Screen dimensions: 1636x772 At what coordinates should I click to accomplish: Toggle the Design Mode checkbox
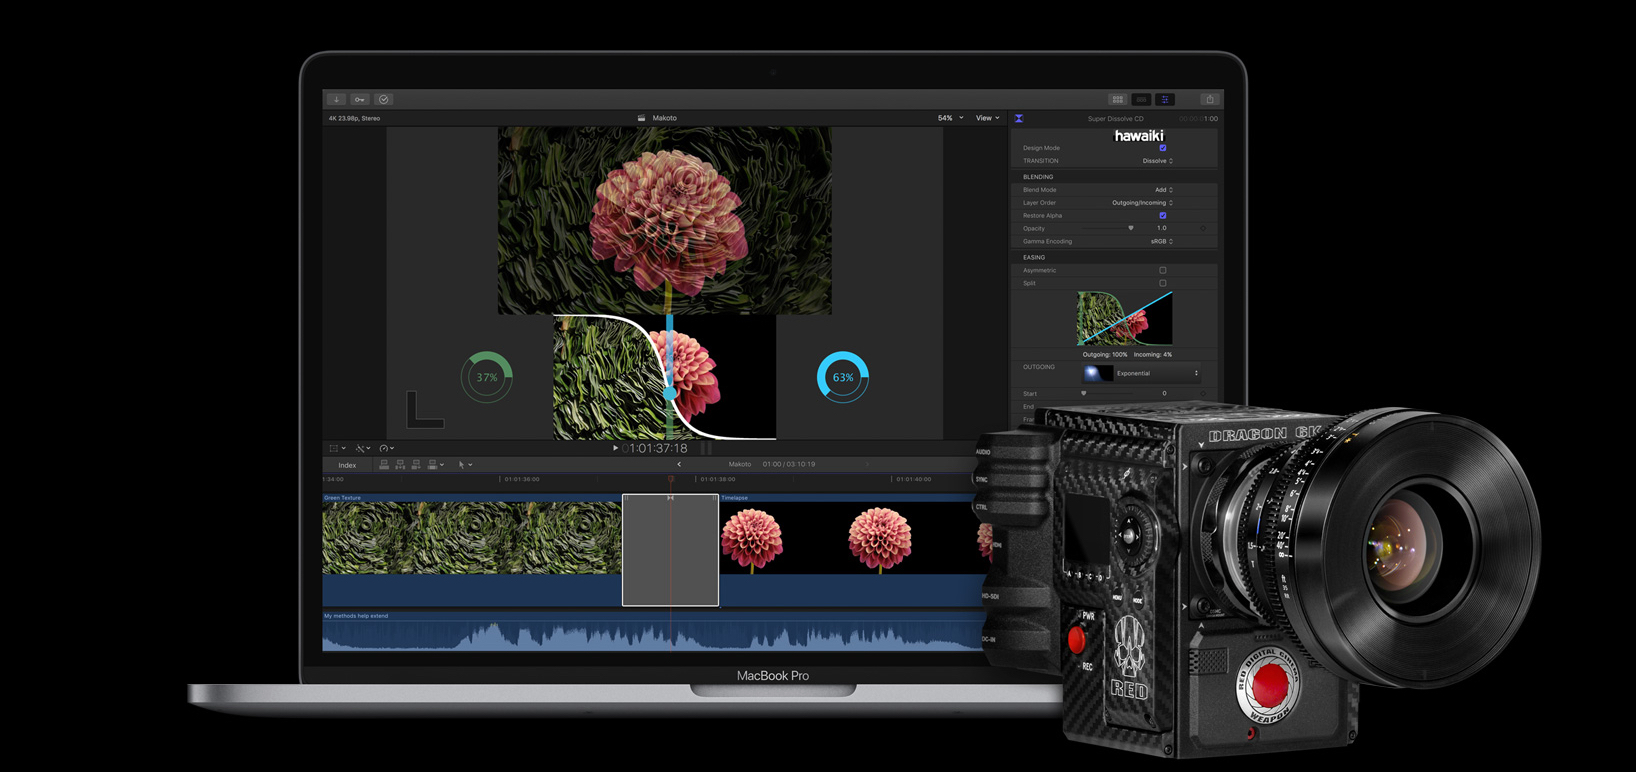click(1163, 148)
